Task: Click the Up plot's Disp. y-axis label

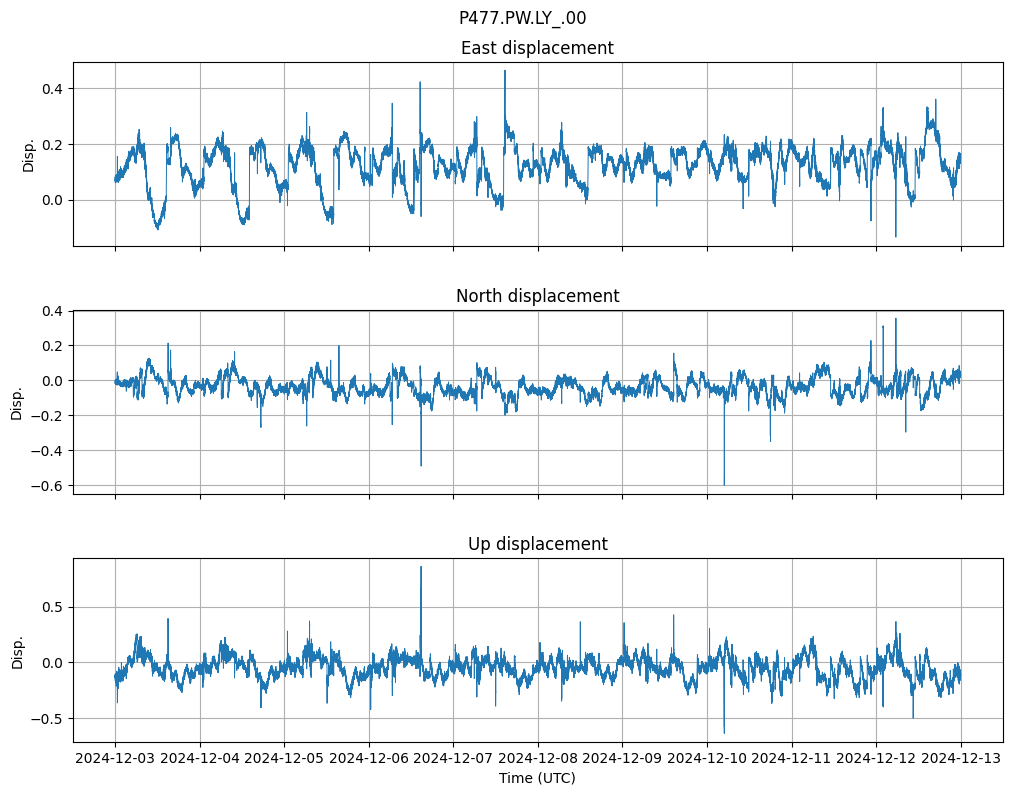Action: pyautogui.click(x=17, y=650)
